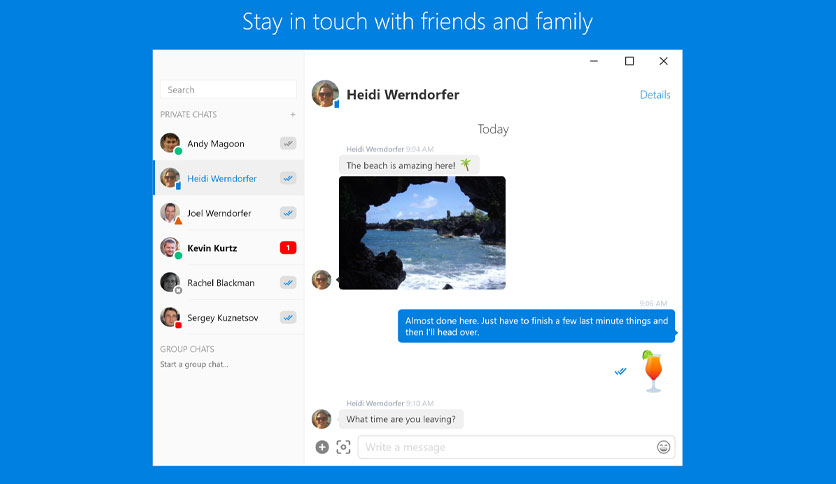Focus the Write a message field
The width and height of the screenshot is (836, 484).
[507, 447]
